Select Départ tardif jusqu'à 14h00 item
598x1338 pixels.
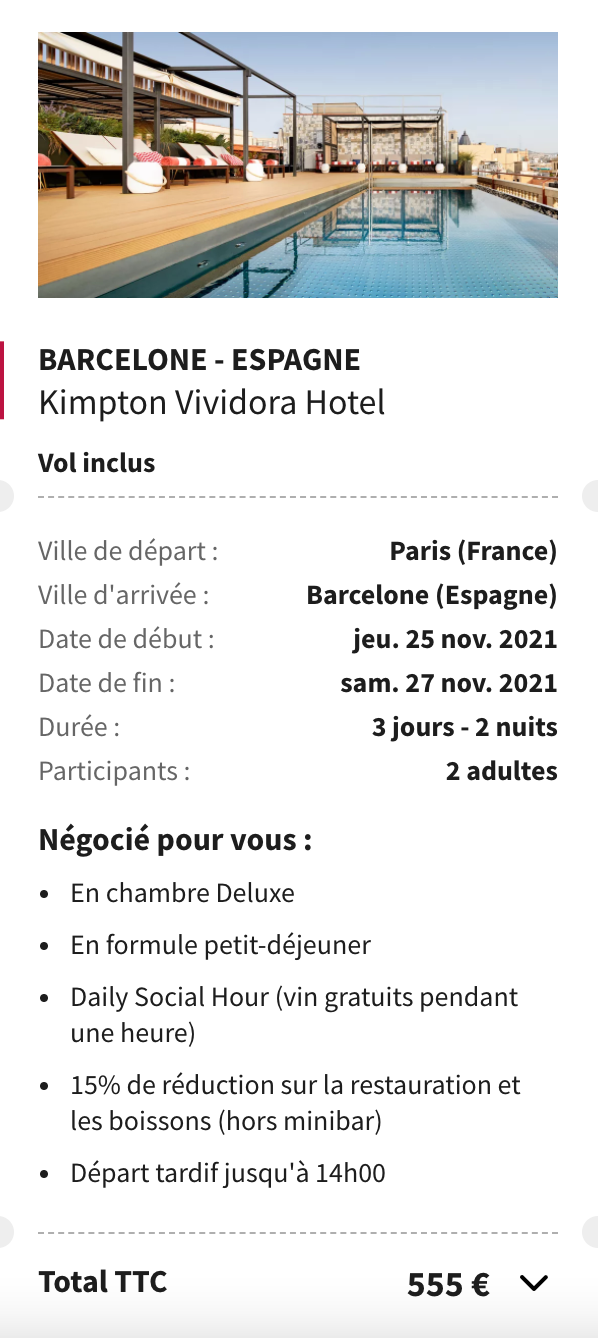pyautogui.click(x=228, y=1173)
